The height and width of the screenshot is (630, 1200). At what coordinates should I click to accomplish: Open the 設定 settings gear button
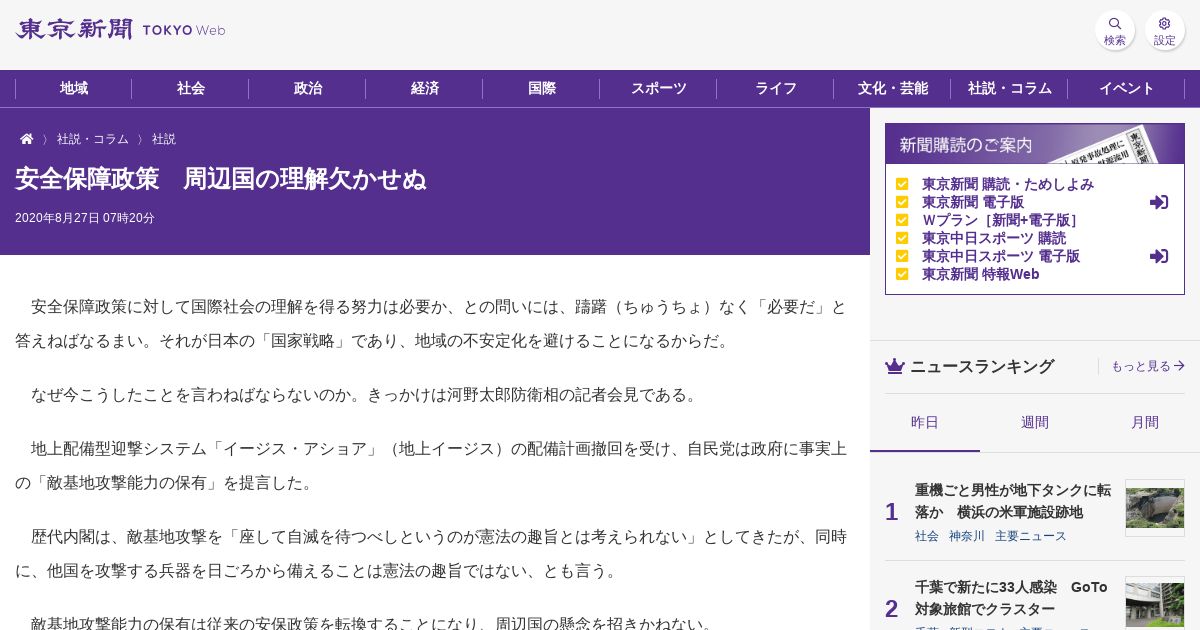pyautogui.click(x=1165, y=30)
